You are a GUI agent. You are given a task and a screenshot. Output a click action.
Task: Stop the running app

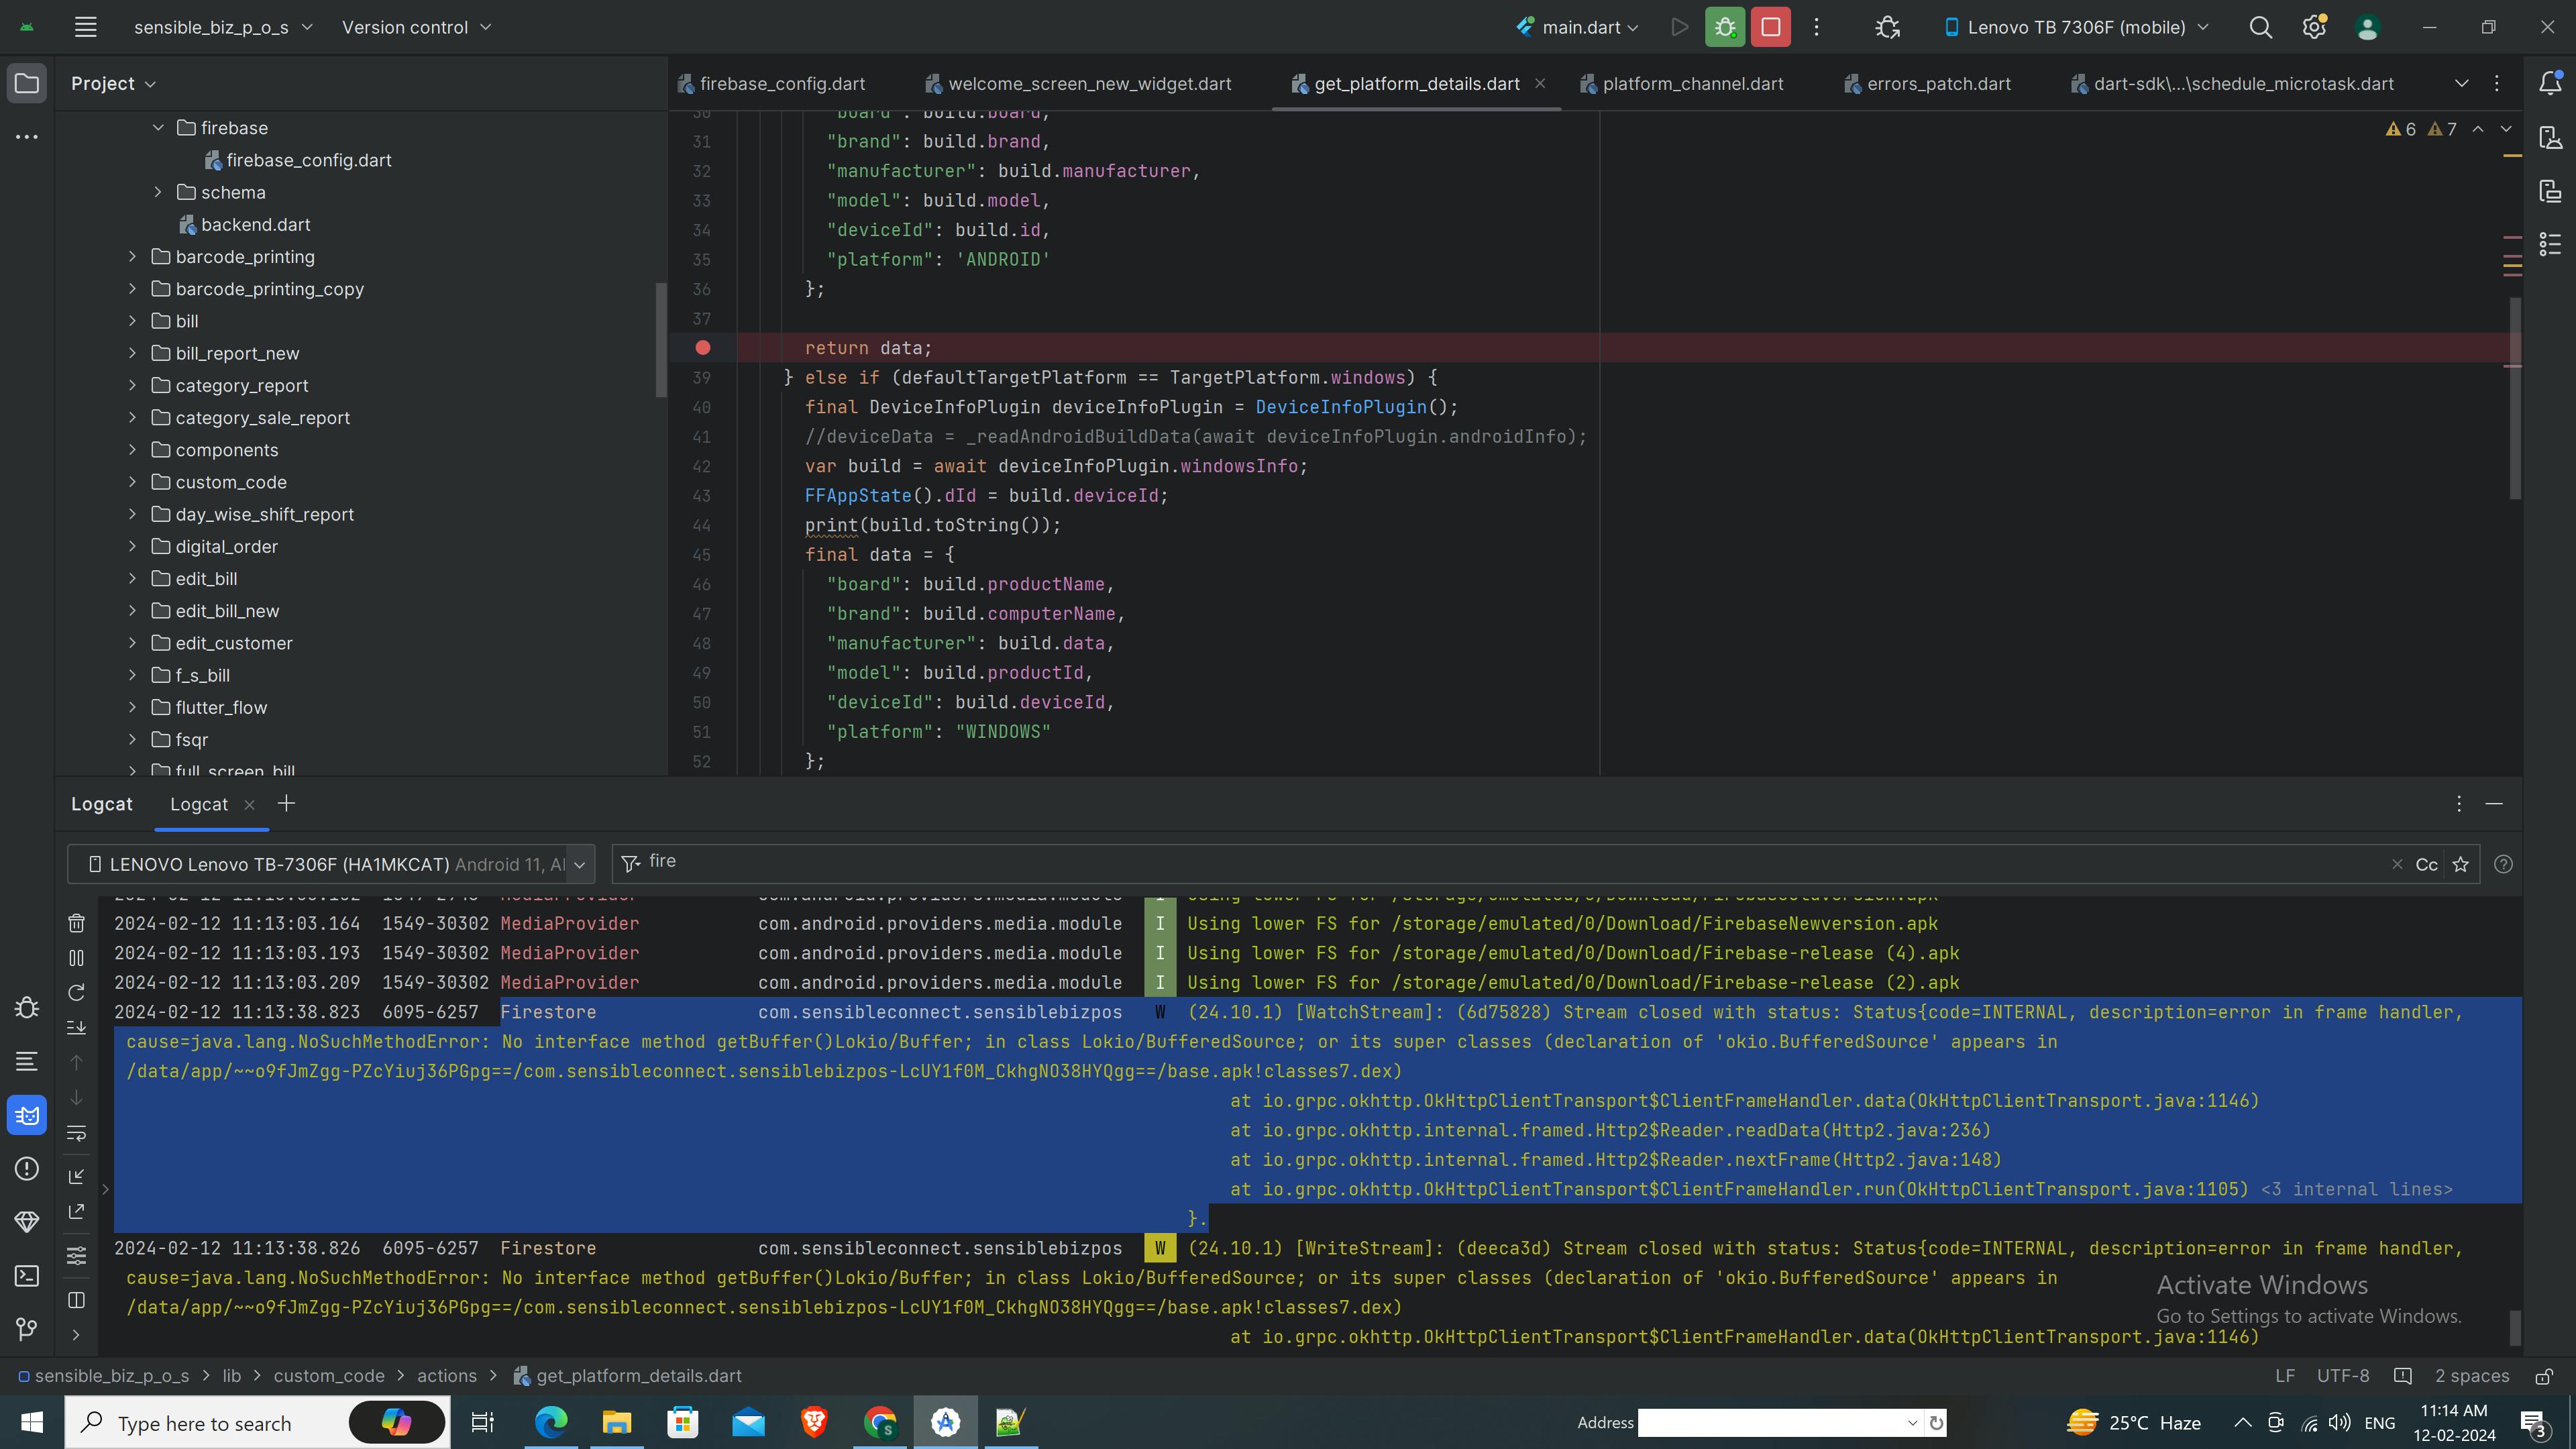click(1770, 27)
